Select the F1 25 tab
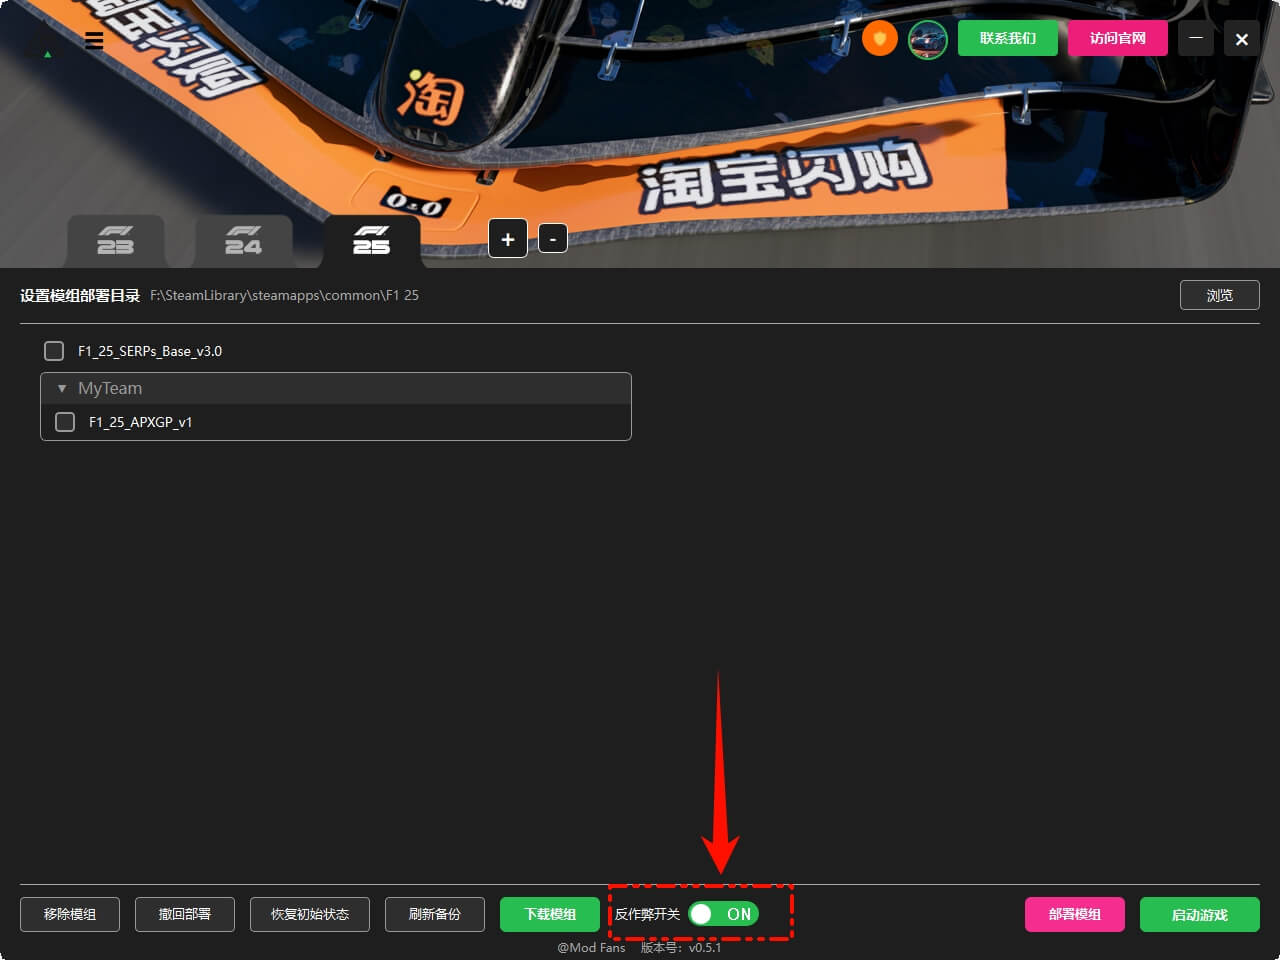 (x=371, y=241)
